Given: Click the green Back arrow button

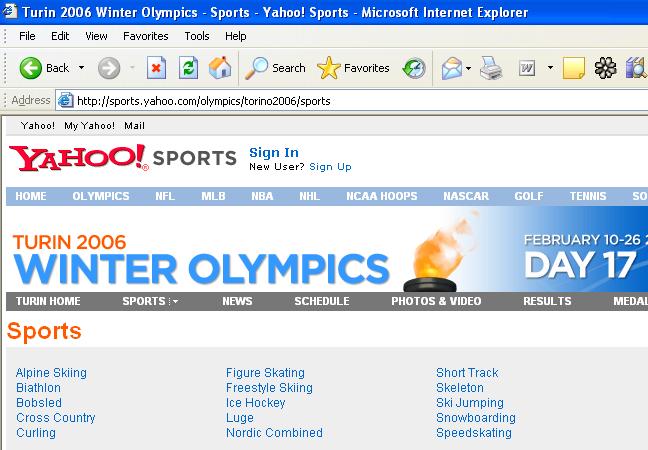Looking at the screenshot, I should pyautogui.click(x=31, y=68).
